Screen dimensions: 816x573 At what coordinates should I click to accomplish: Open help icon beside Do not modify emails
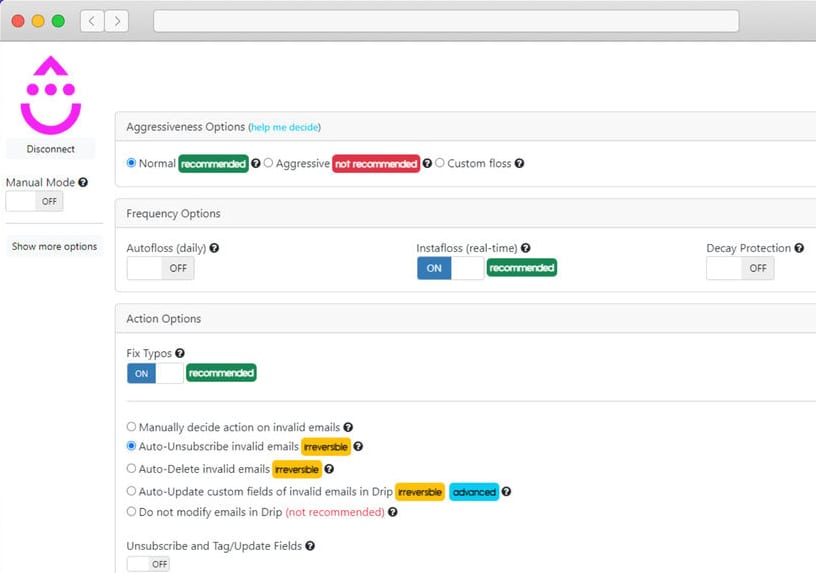pyautogui.click(x=393, y=512)
